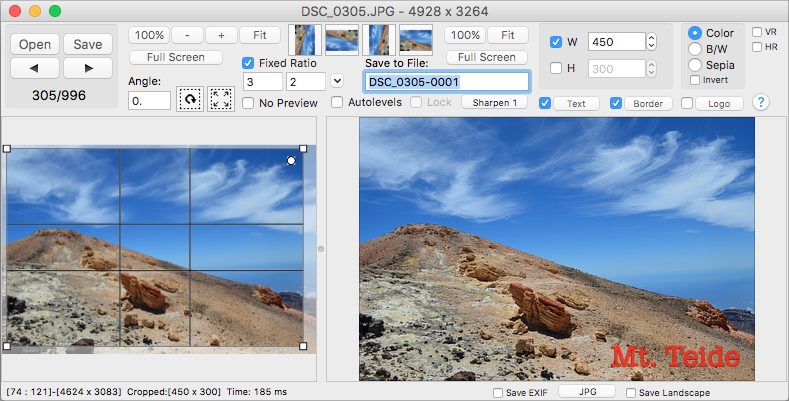The width and height of the screenshot is (789, 401).
Task: Click the left pane Full Screen button
Action: [x=176, y=57]
